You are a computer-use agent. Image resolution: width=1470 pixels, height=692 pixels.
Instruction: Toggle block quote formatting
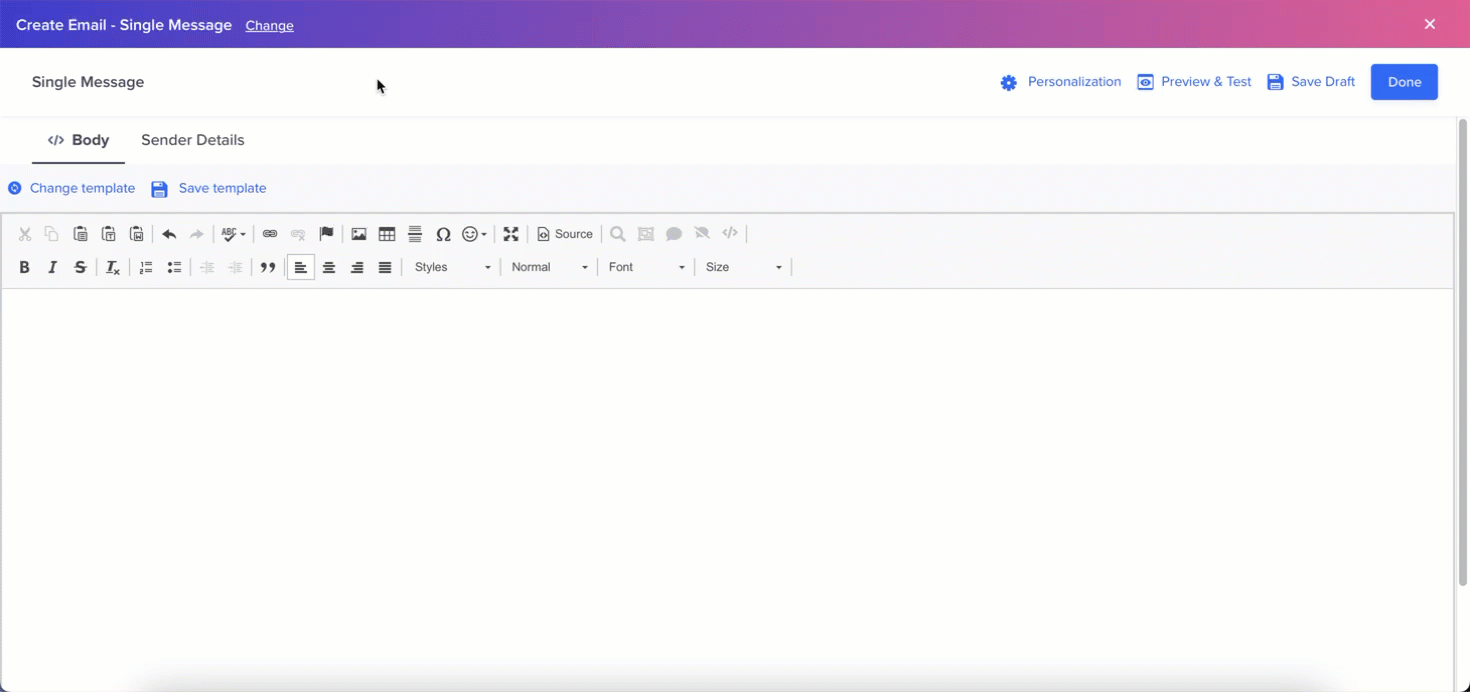pyautogui.click(x=268, y=267)
